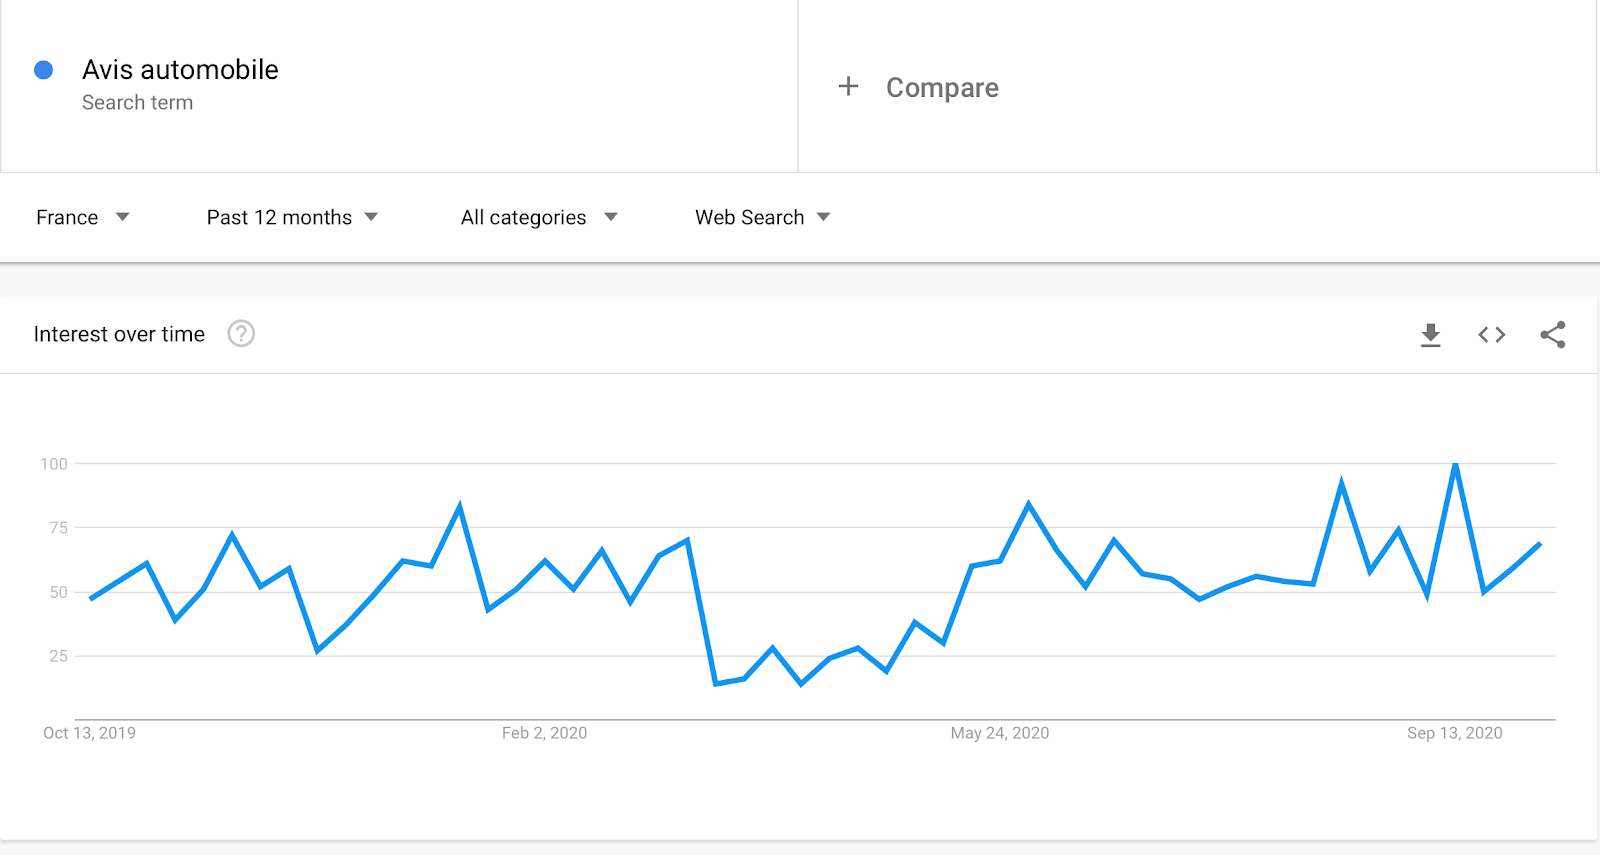Screen dimensions: 1600x855
Task: Click the blue dot beside Avis automobile
Action: [43, 70]
